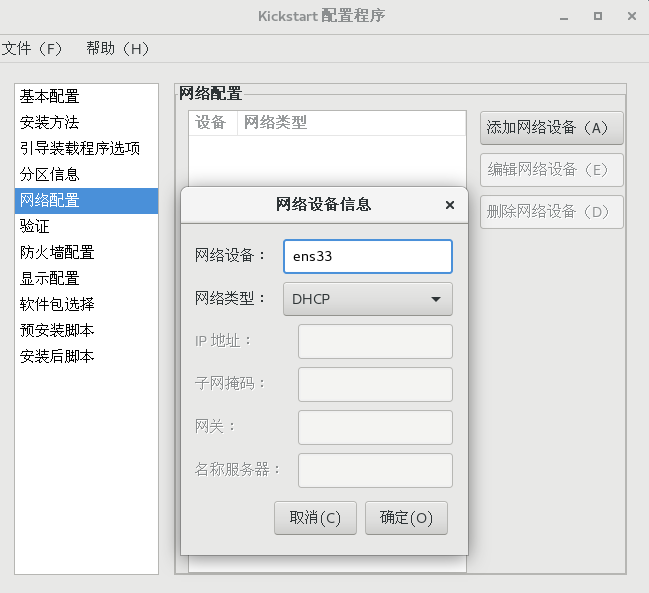Select 验证 in the sidebar

87,226
